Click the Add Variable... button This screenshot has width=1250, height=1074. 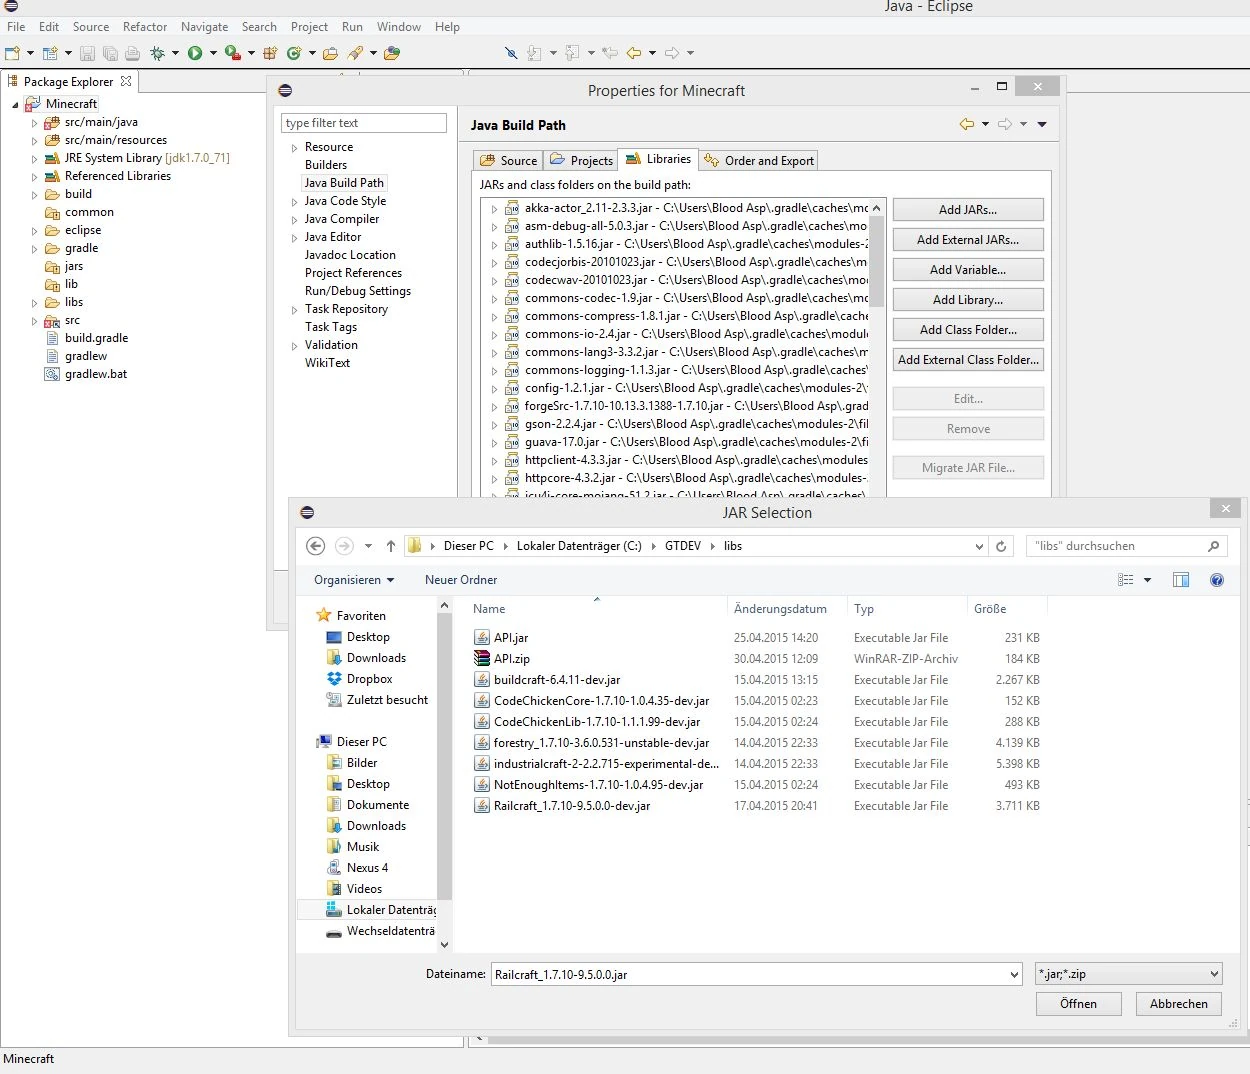pos(968,270)
